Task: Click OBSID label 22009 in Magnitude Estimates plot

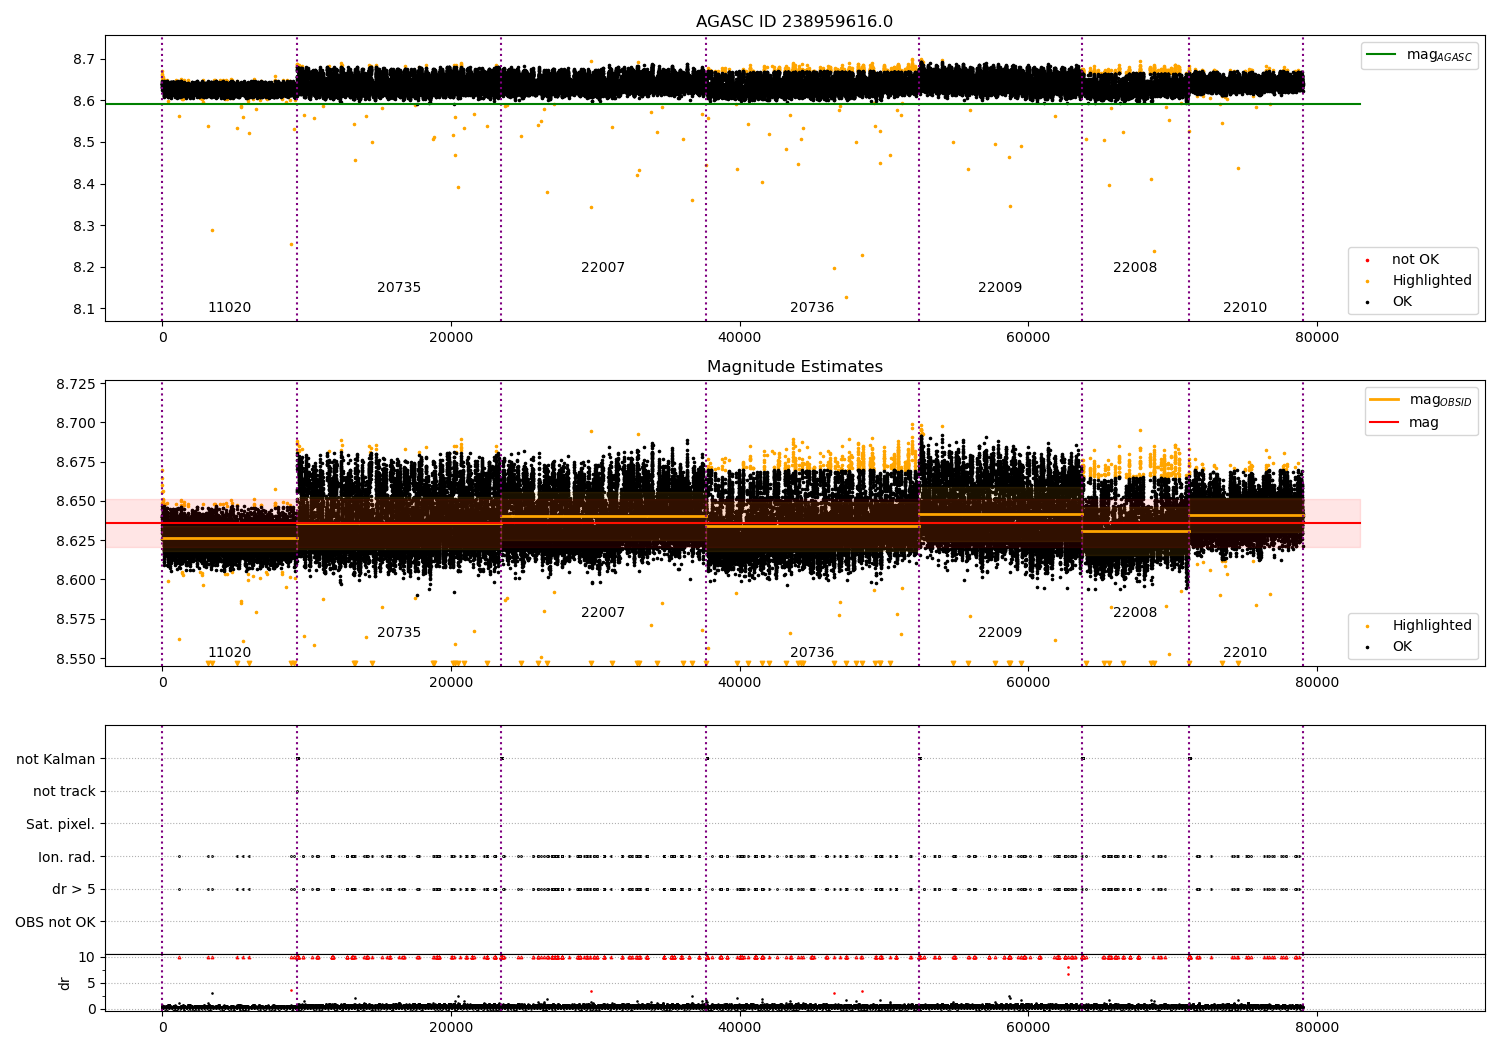Action: [x=1000, y=633]
